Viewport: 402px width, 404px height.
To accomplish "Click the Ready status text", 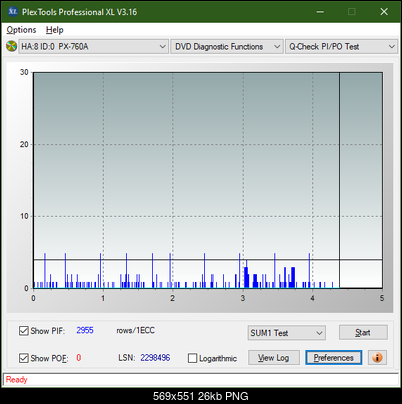I will click(x=16, y=380).
